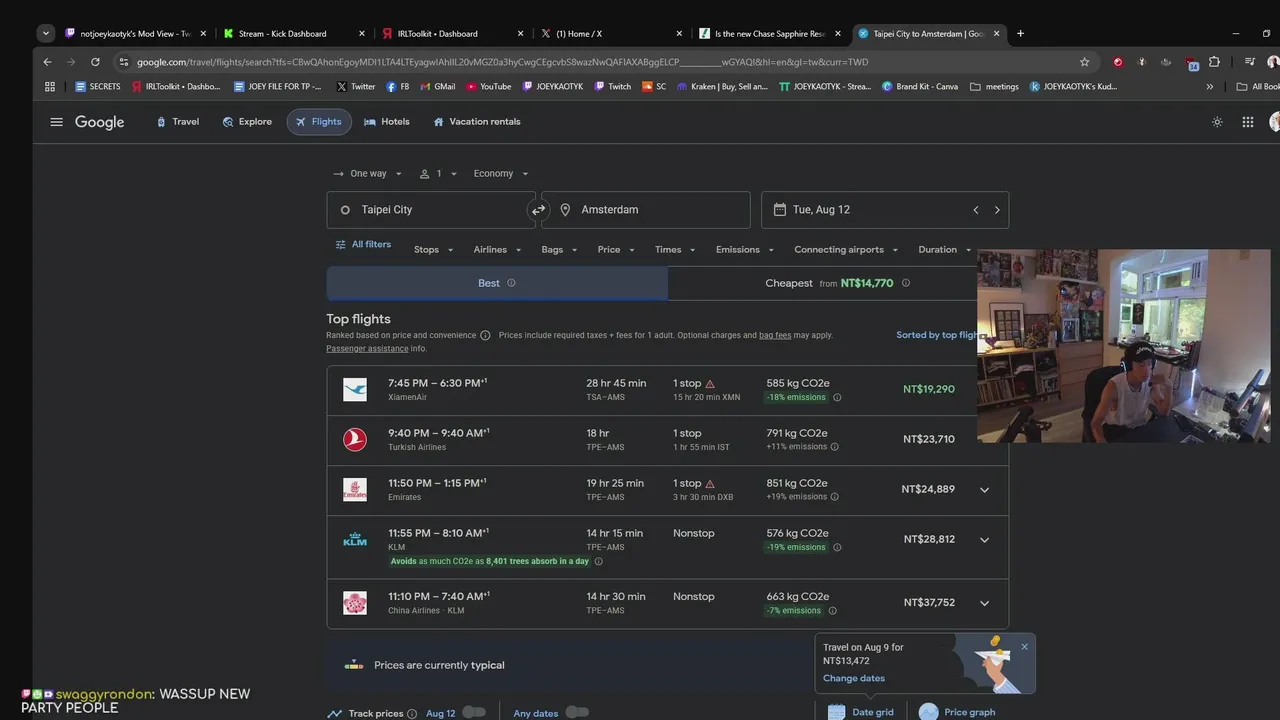Select Flights tab
1280x720 pixels.
pyautogui.click(x=319, y=122)
